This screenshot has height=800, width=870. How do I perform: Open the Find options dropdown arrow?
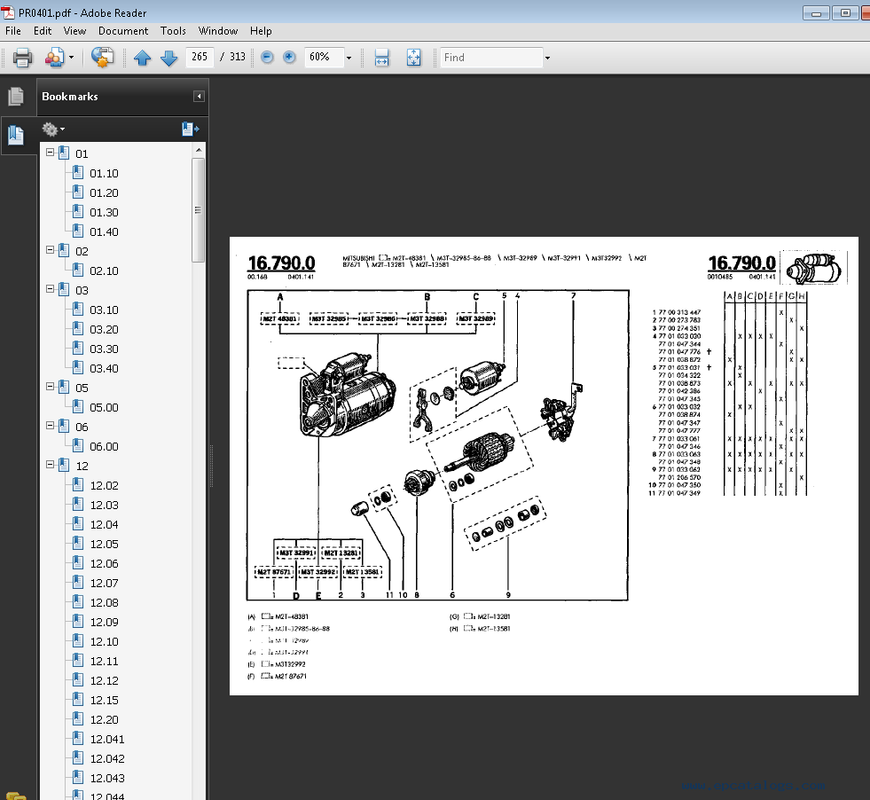pyautogui.click(x=548, y=58)
